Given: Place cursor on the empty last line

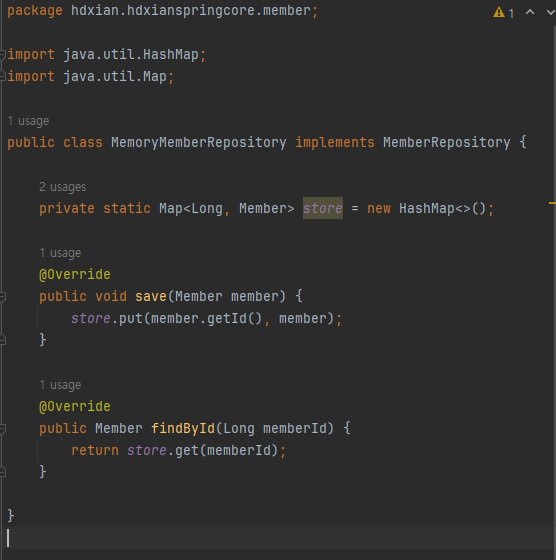Looking at the screenshot, I should [278, 538].
